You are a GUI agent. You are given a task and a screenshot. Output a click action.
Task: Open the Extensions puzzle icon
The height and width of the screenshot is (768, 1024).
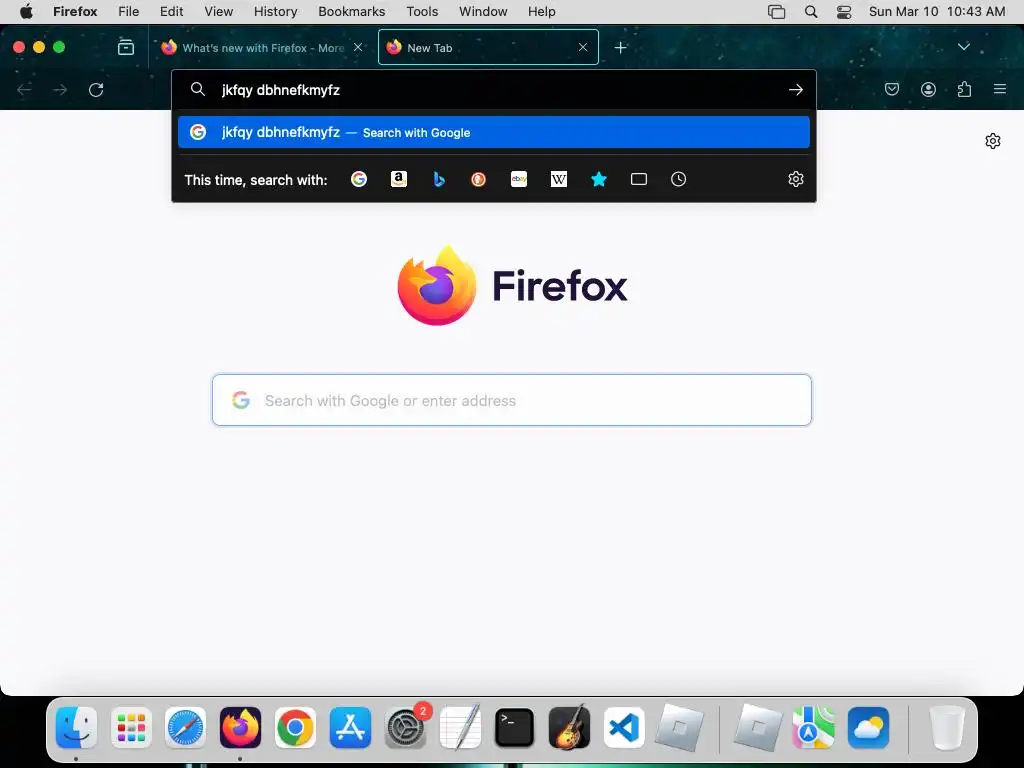[964, 89]
